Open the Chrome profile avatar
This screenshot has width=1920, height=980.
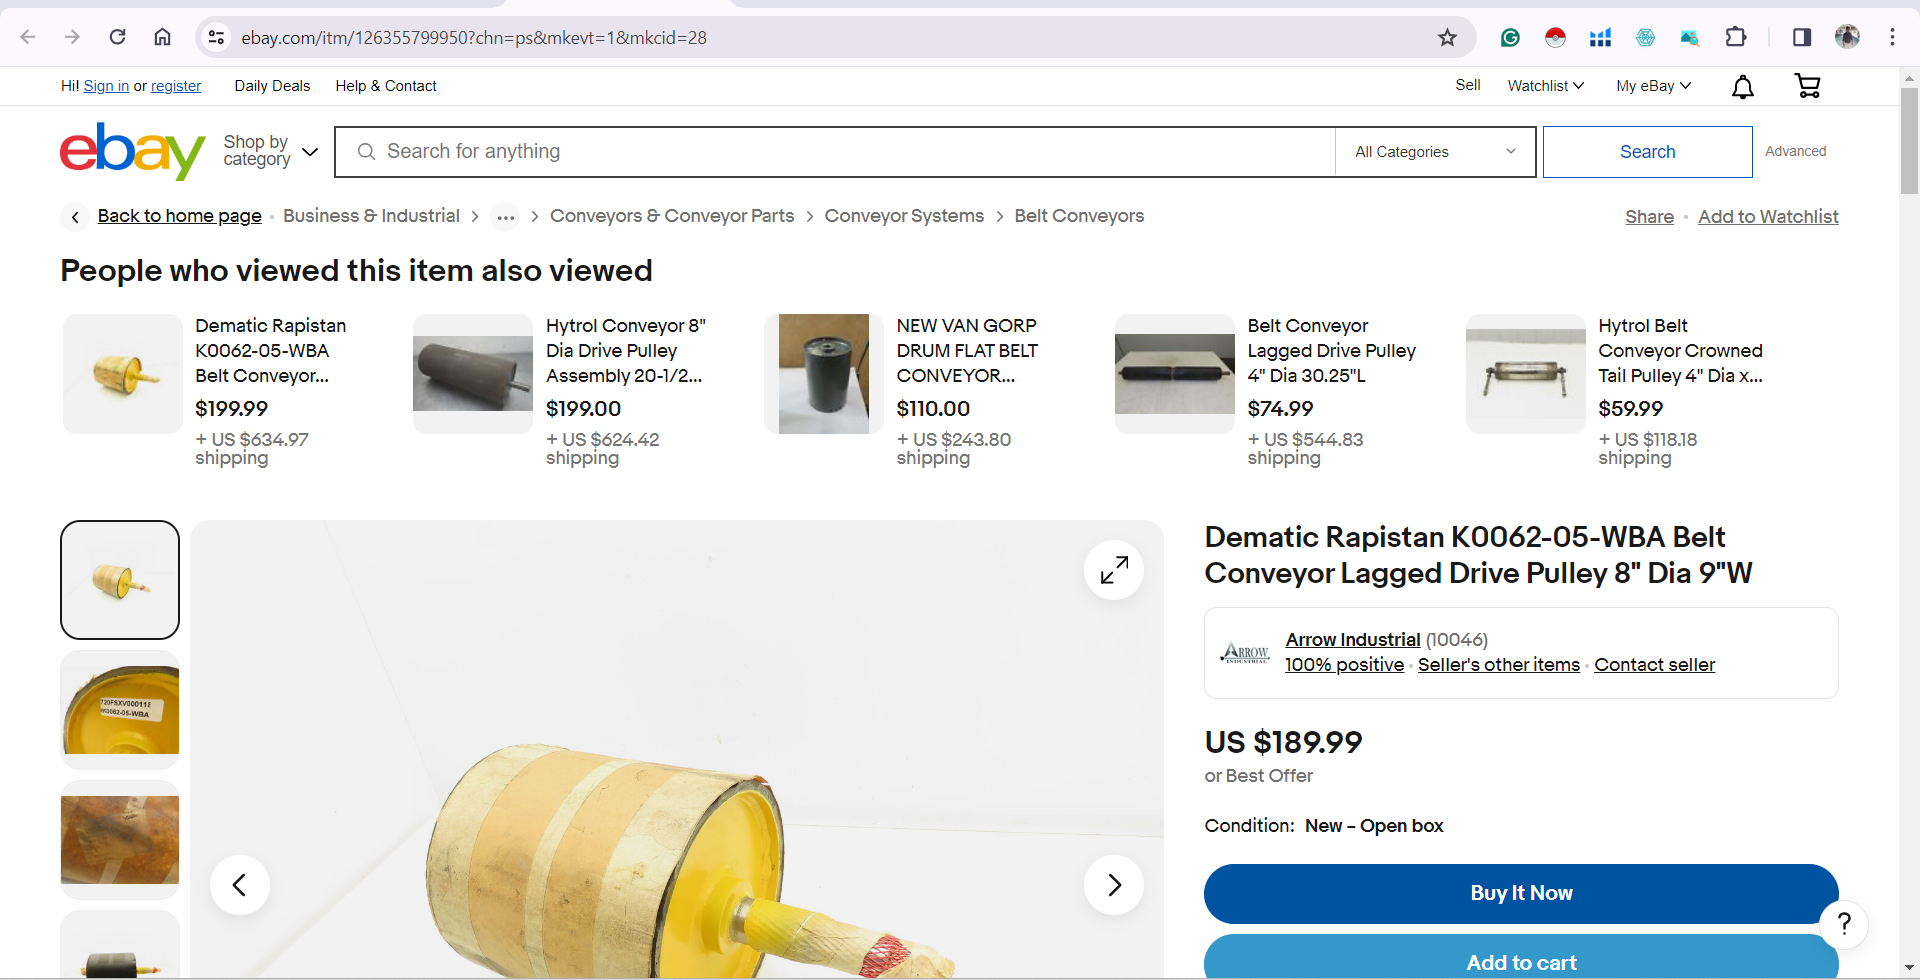point(1847,37)
